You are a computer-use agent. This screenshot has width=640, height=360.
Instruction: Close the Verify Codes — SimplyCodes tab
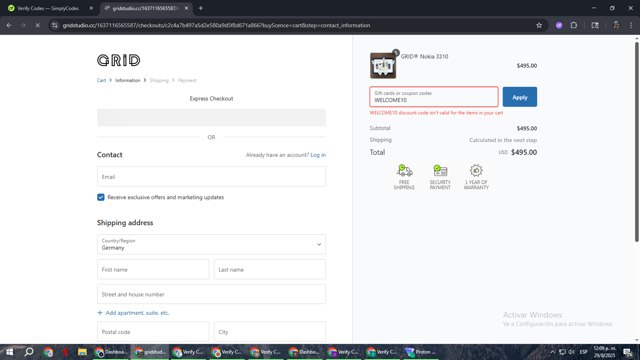(91, 8)
